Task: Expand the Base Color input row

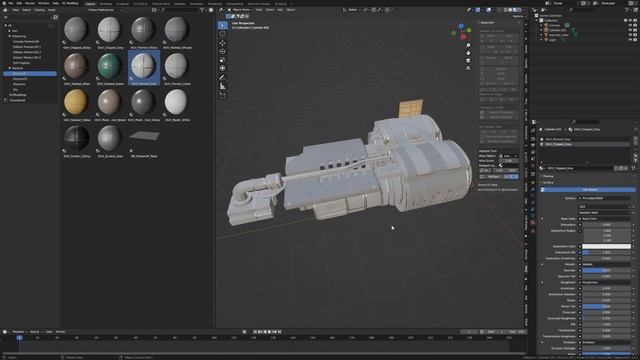Action: click(x=542, y=219)
